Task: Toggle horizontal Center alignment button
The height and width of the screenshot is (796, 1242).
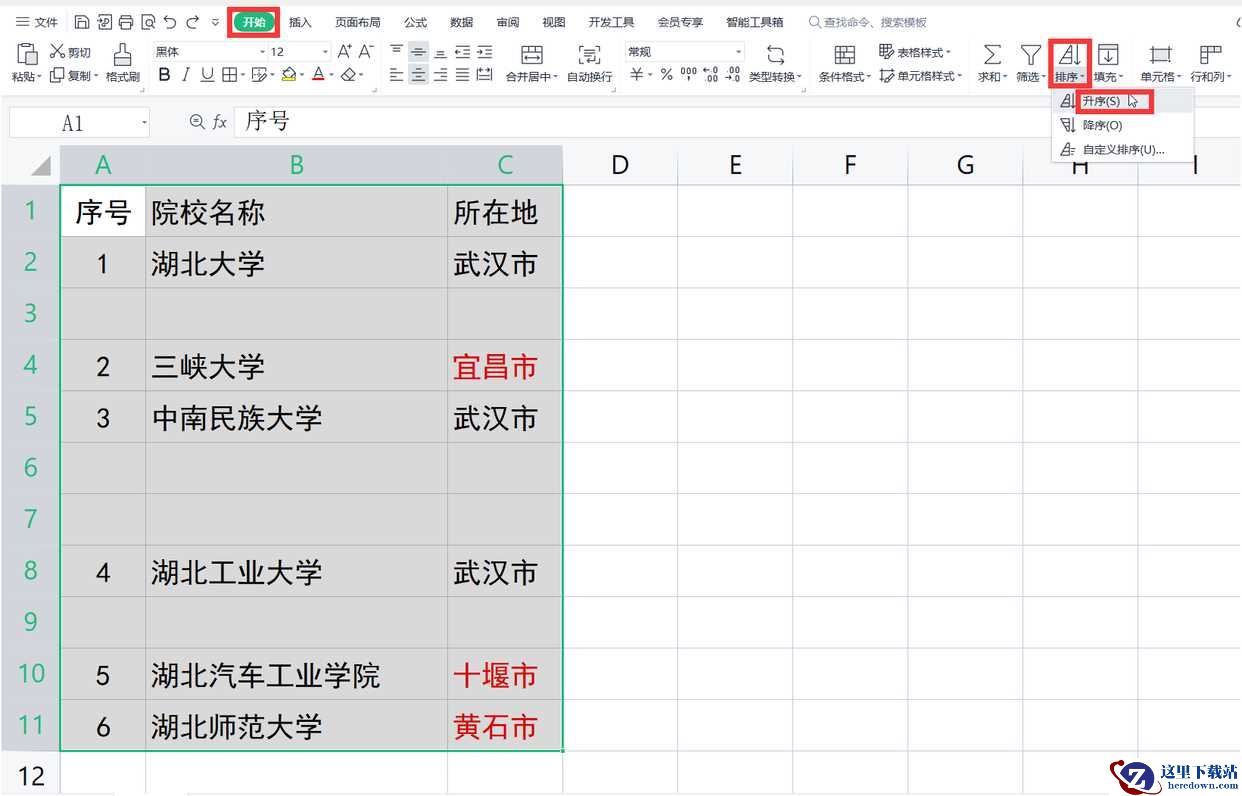Action: click(419, 75)
